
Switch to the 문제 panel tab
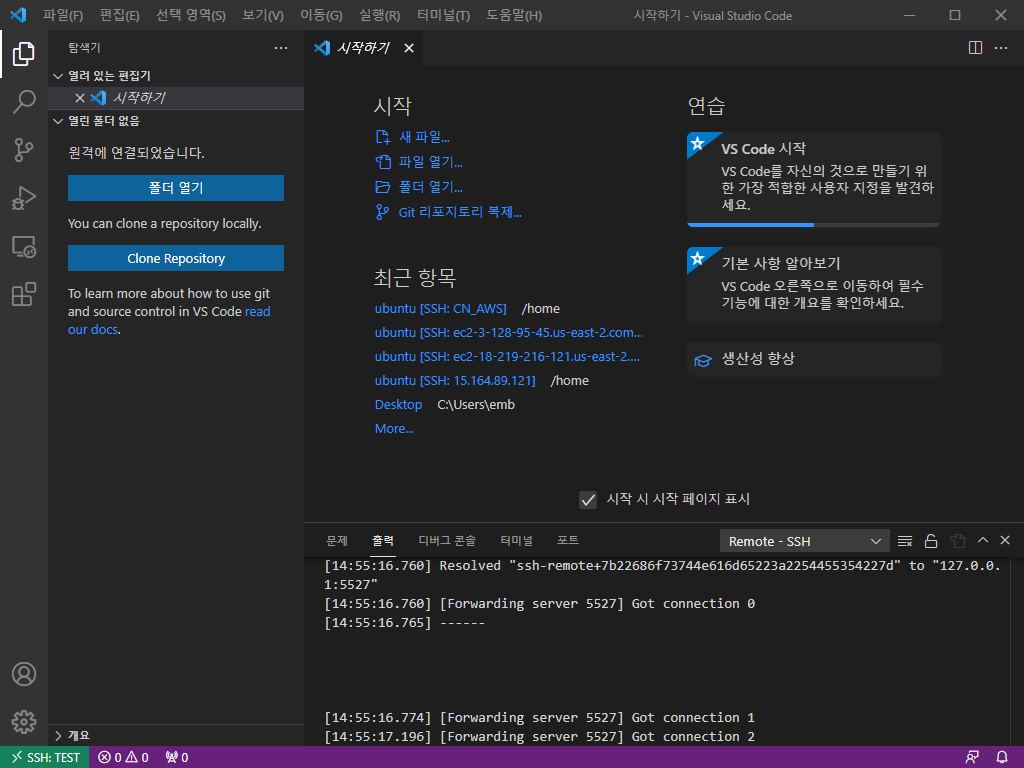coord(337,541)
